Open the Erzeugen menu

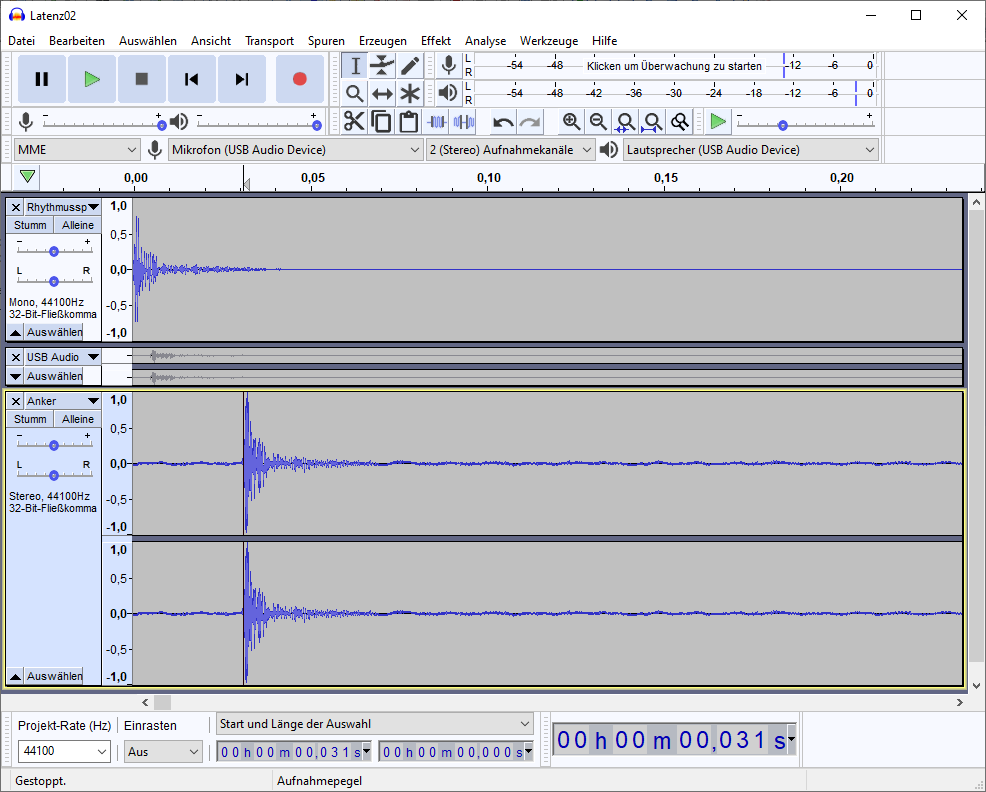(382, 41)
